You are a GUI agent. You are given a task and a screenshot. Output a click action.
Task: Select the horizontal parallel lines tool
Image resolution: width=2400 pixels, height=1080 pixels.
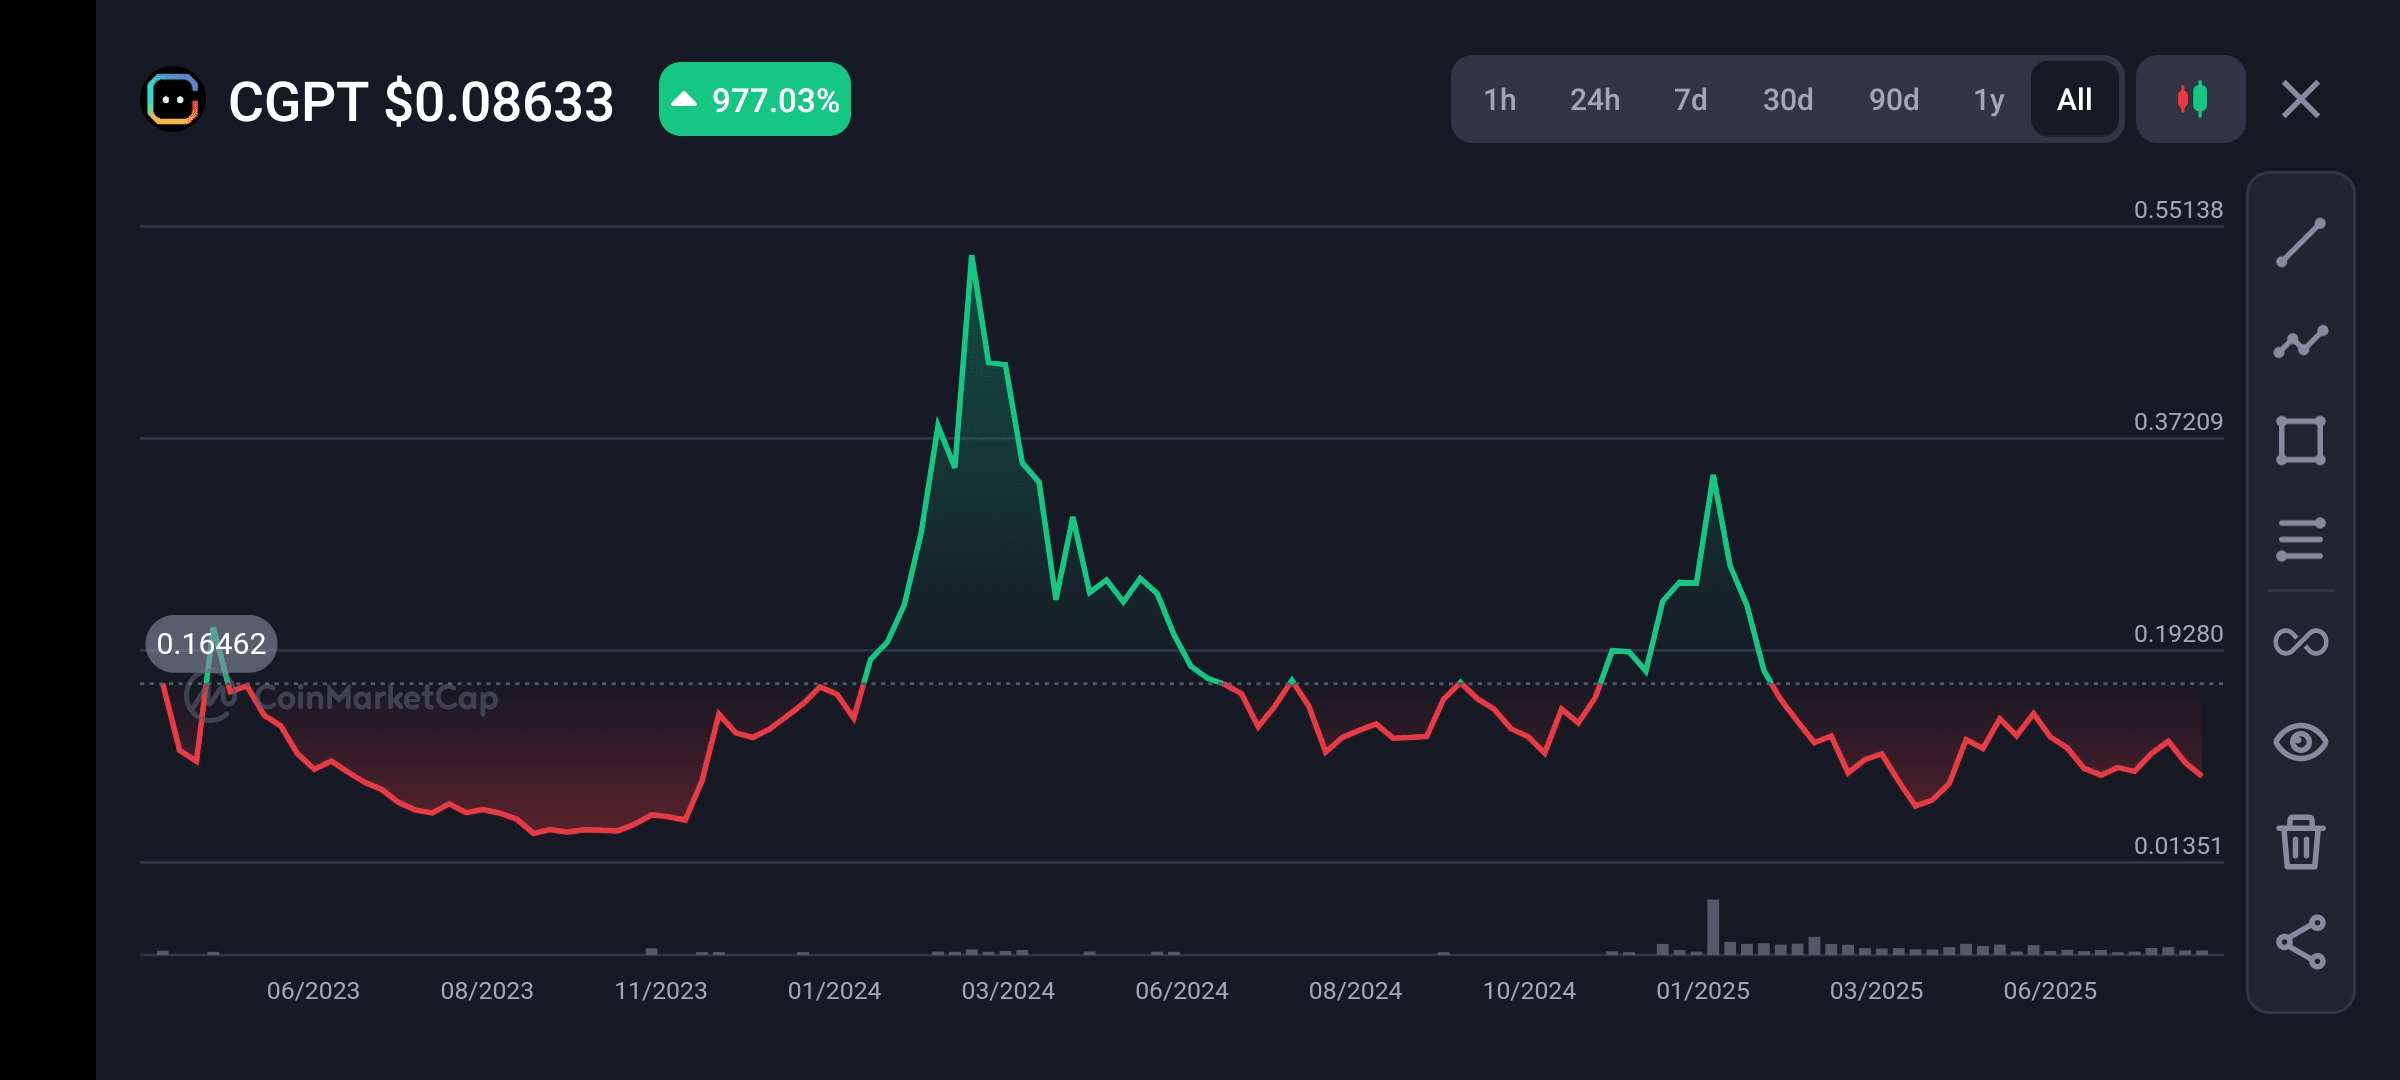2300,540
